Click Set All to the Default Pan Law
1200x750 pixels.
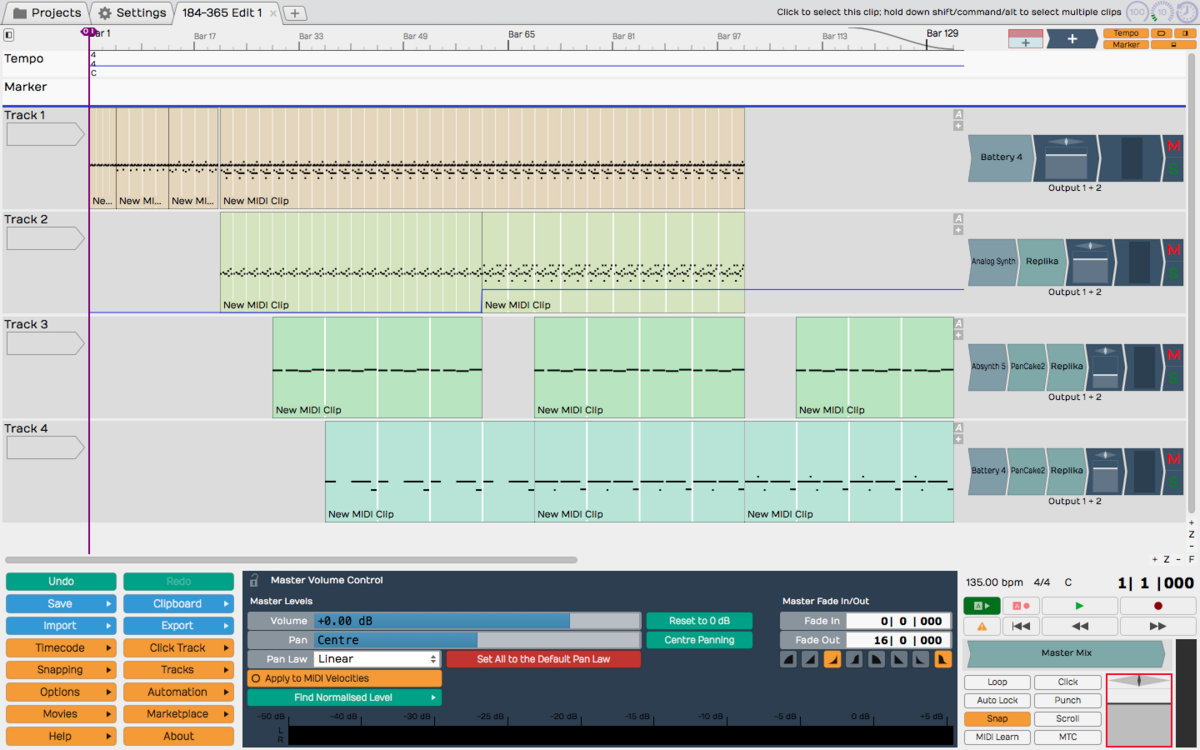543,659
